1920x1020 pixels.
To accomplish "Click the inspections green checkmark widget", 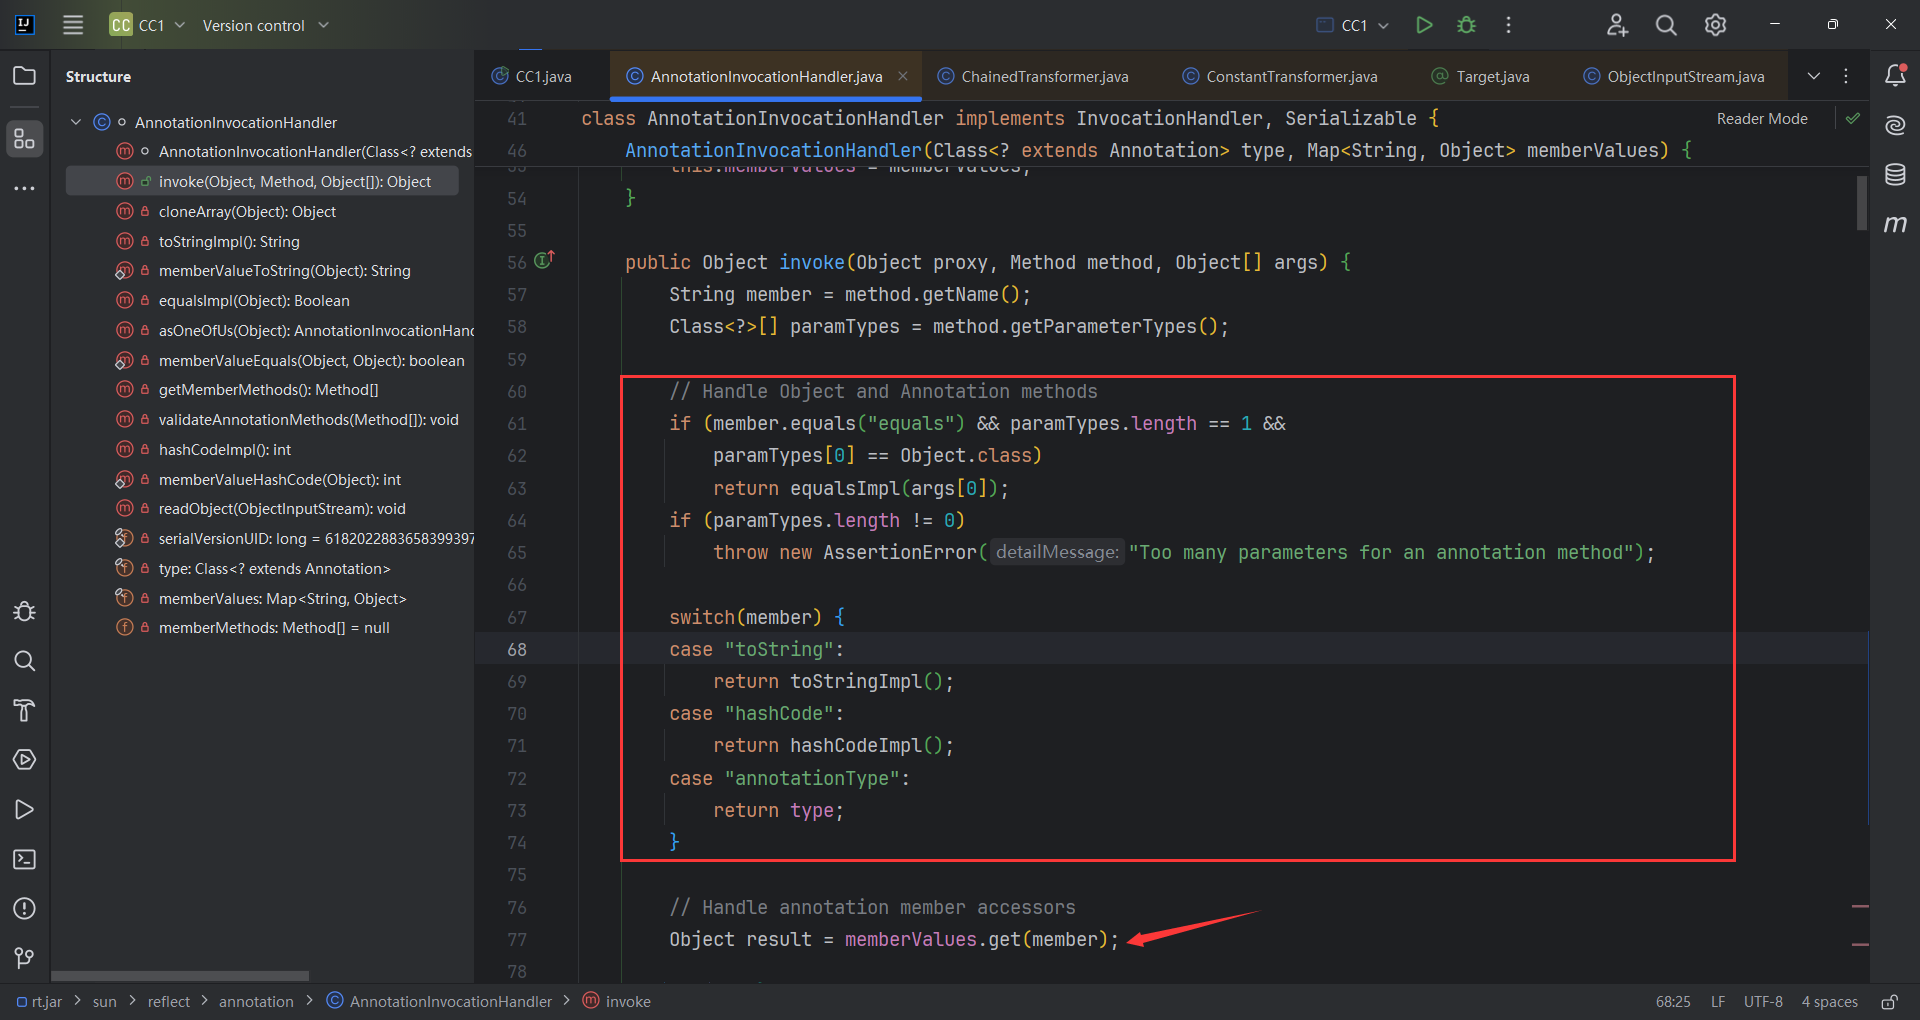I will (1853, 118).
